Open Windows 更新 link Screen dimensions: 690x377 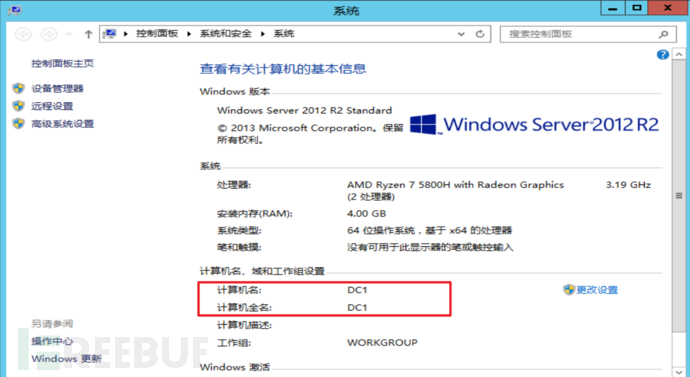(66, 359)
